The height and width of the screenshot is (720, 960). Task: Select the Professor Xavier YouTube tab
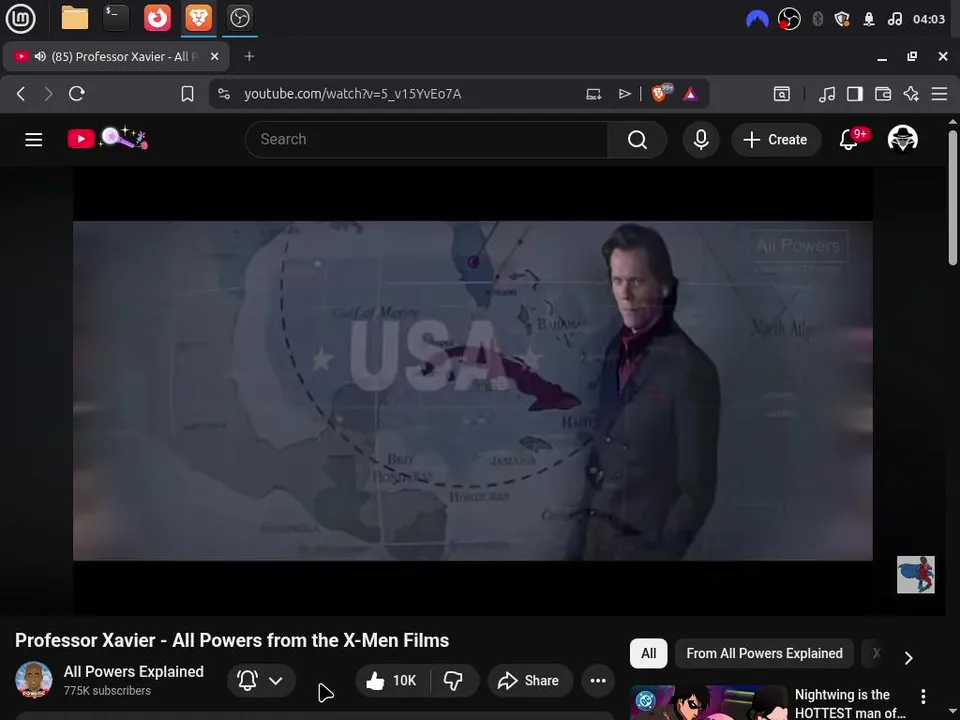(116, 56)
